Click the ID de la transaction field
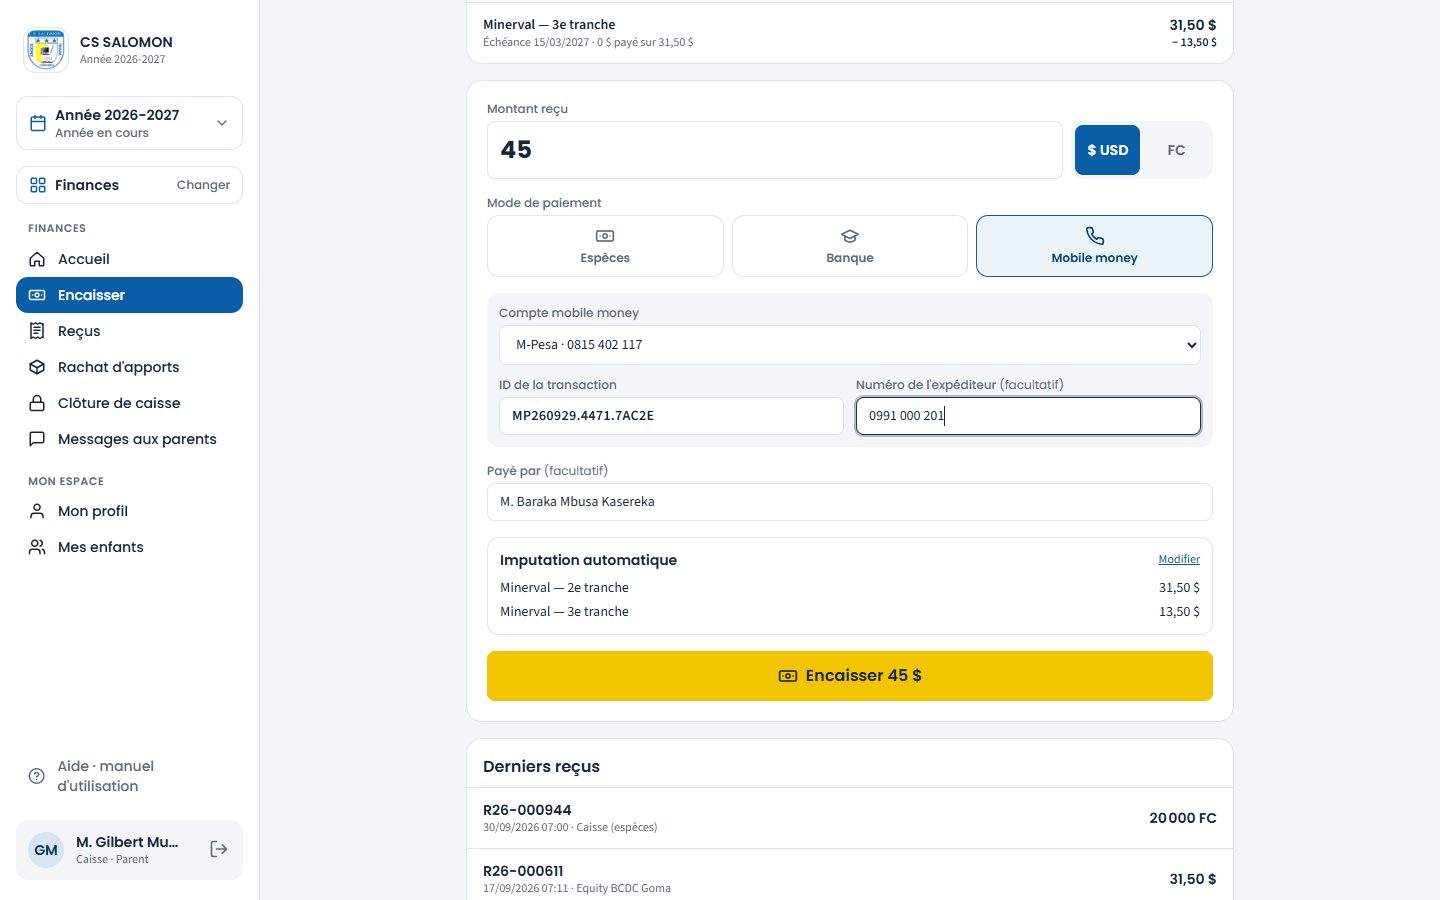 click(x=671, y=416)
